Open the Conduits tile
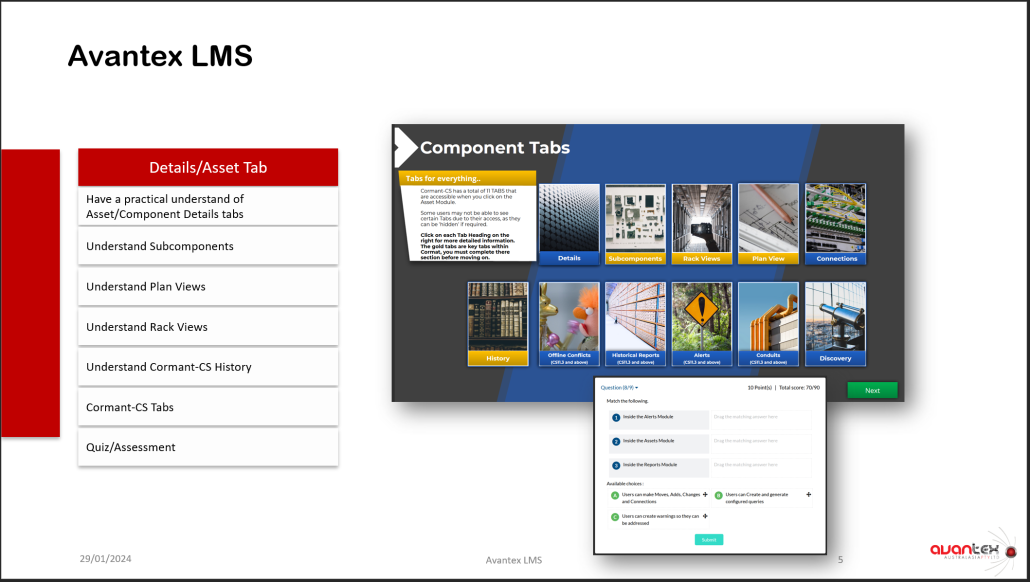Screen dimensions: 1030x582 coord(768,324)
